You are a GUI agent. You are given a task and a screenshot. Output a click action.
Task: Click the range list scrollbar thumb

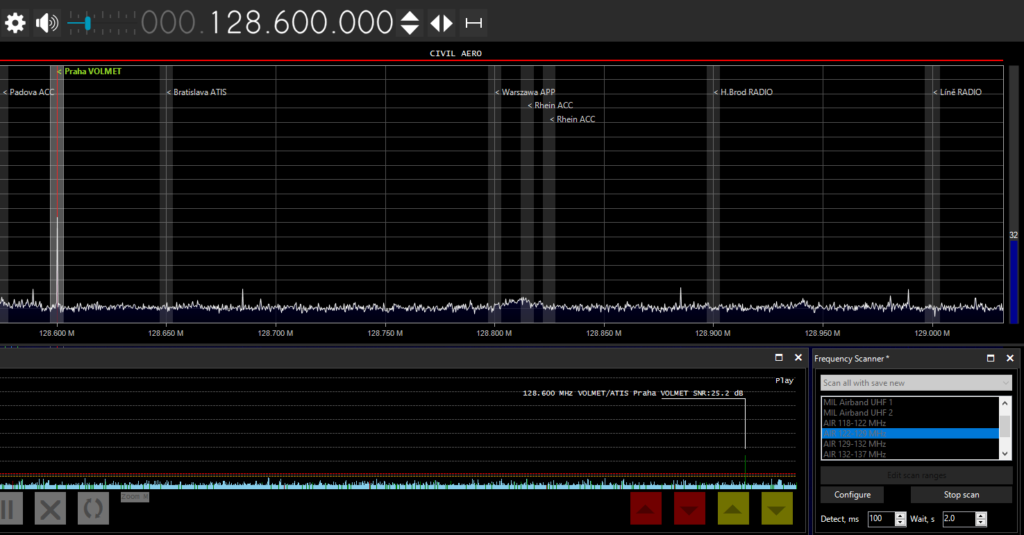pos(1005,426)
